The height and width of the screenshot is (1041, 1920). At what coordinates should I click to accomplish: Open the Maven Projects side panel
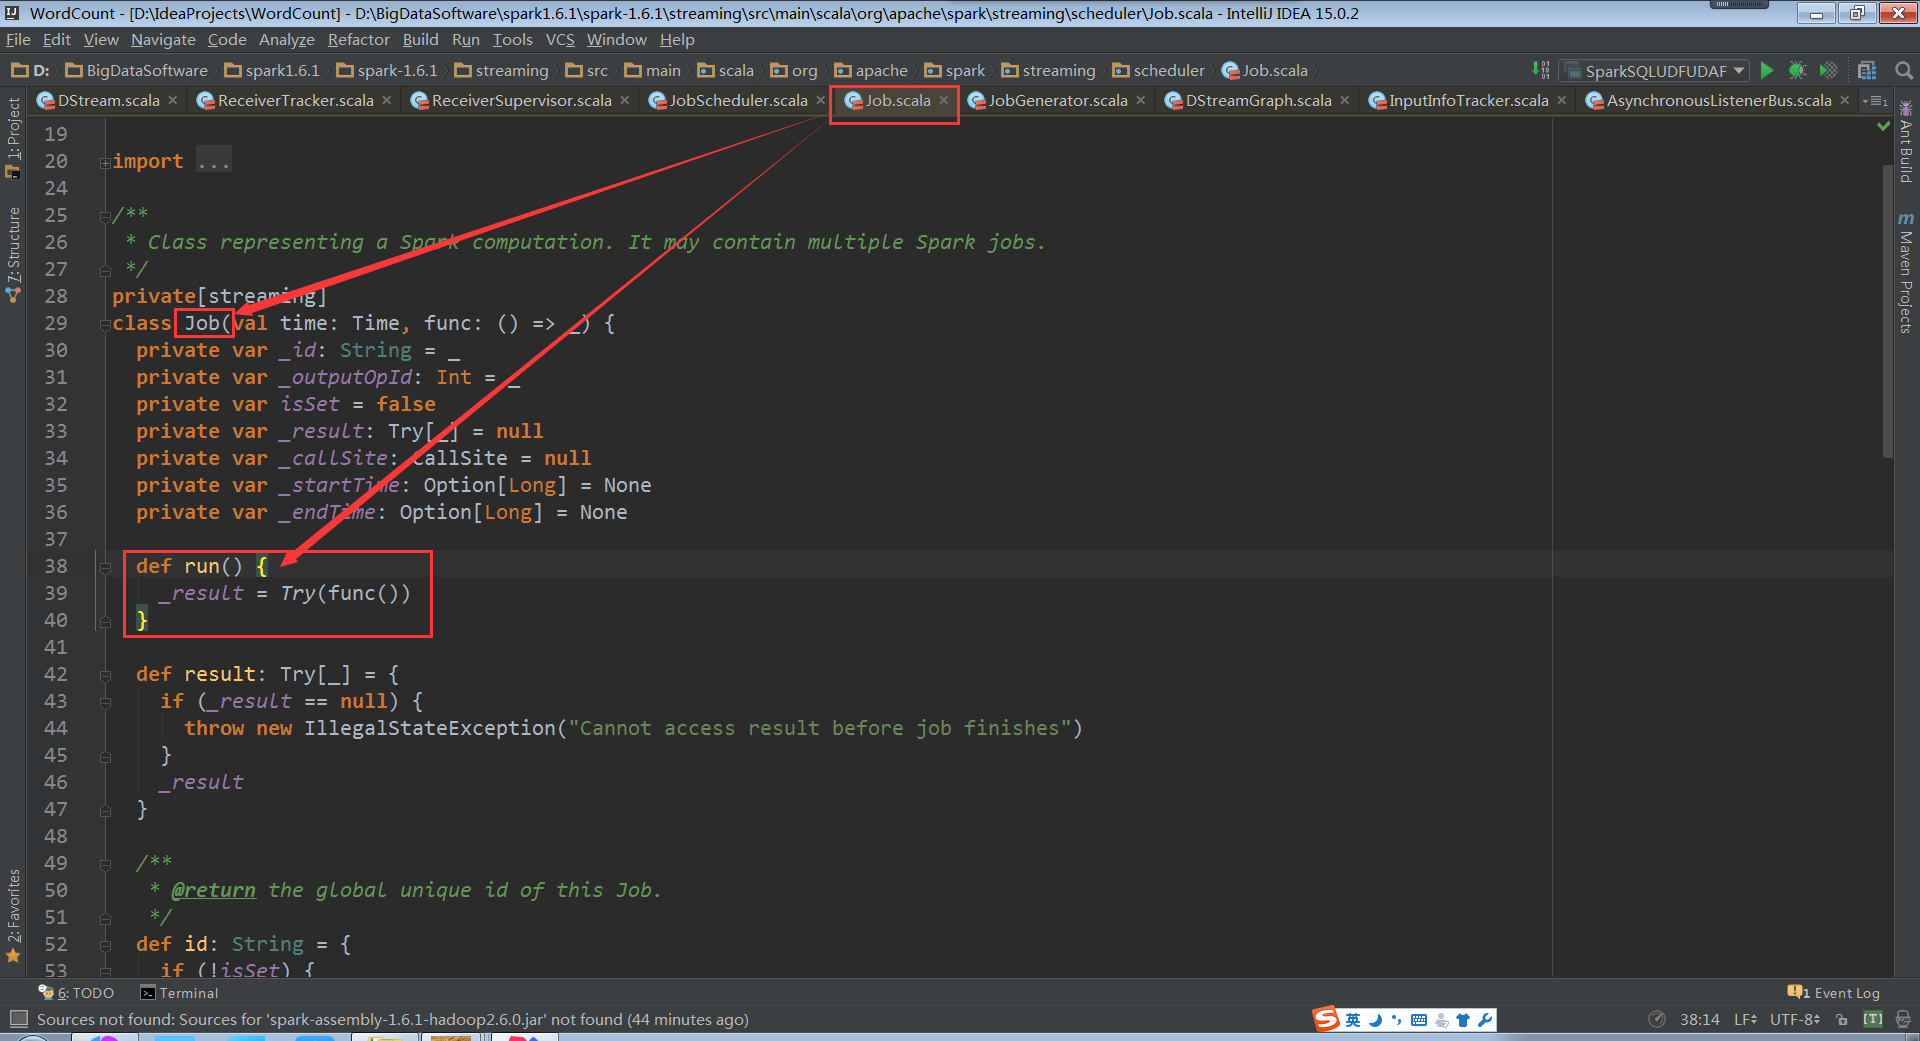[1906, 272]
